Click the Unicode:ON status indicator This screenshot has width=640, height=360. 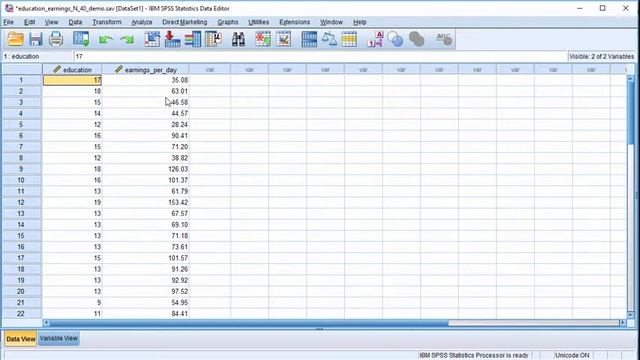coord(572,355)
